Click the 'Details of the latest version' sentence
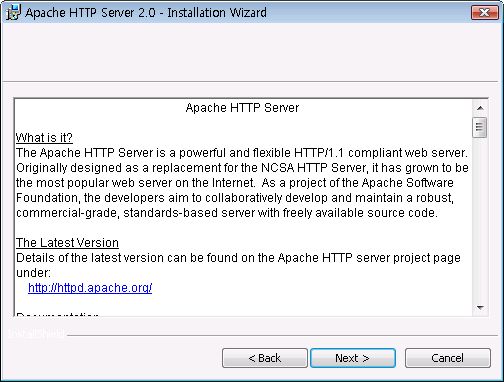Screen dimensions: 504x382 click(238, 265)
